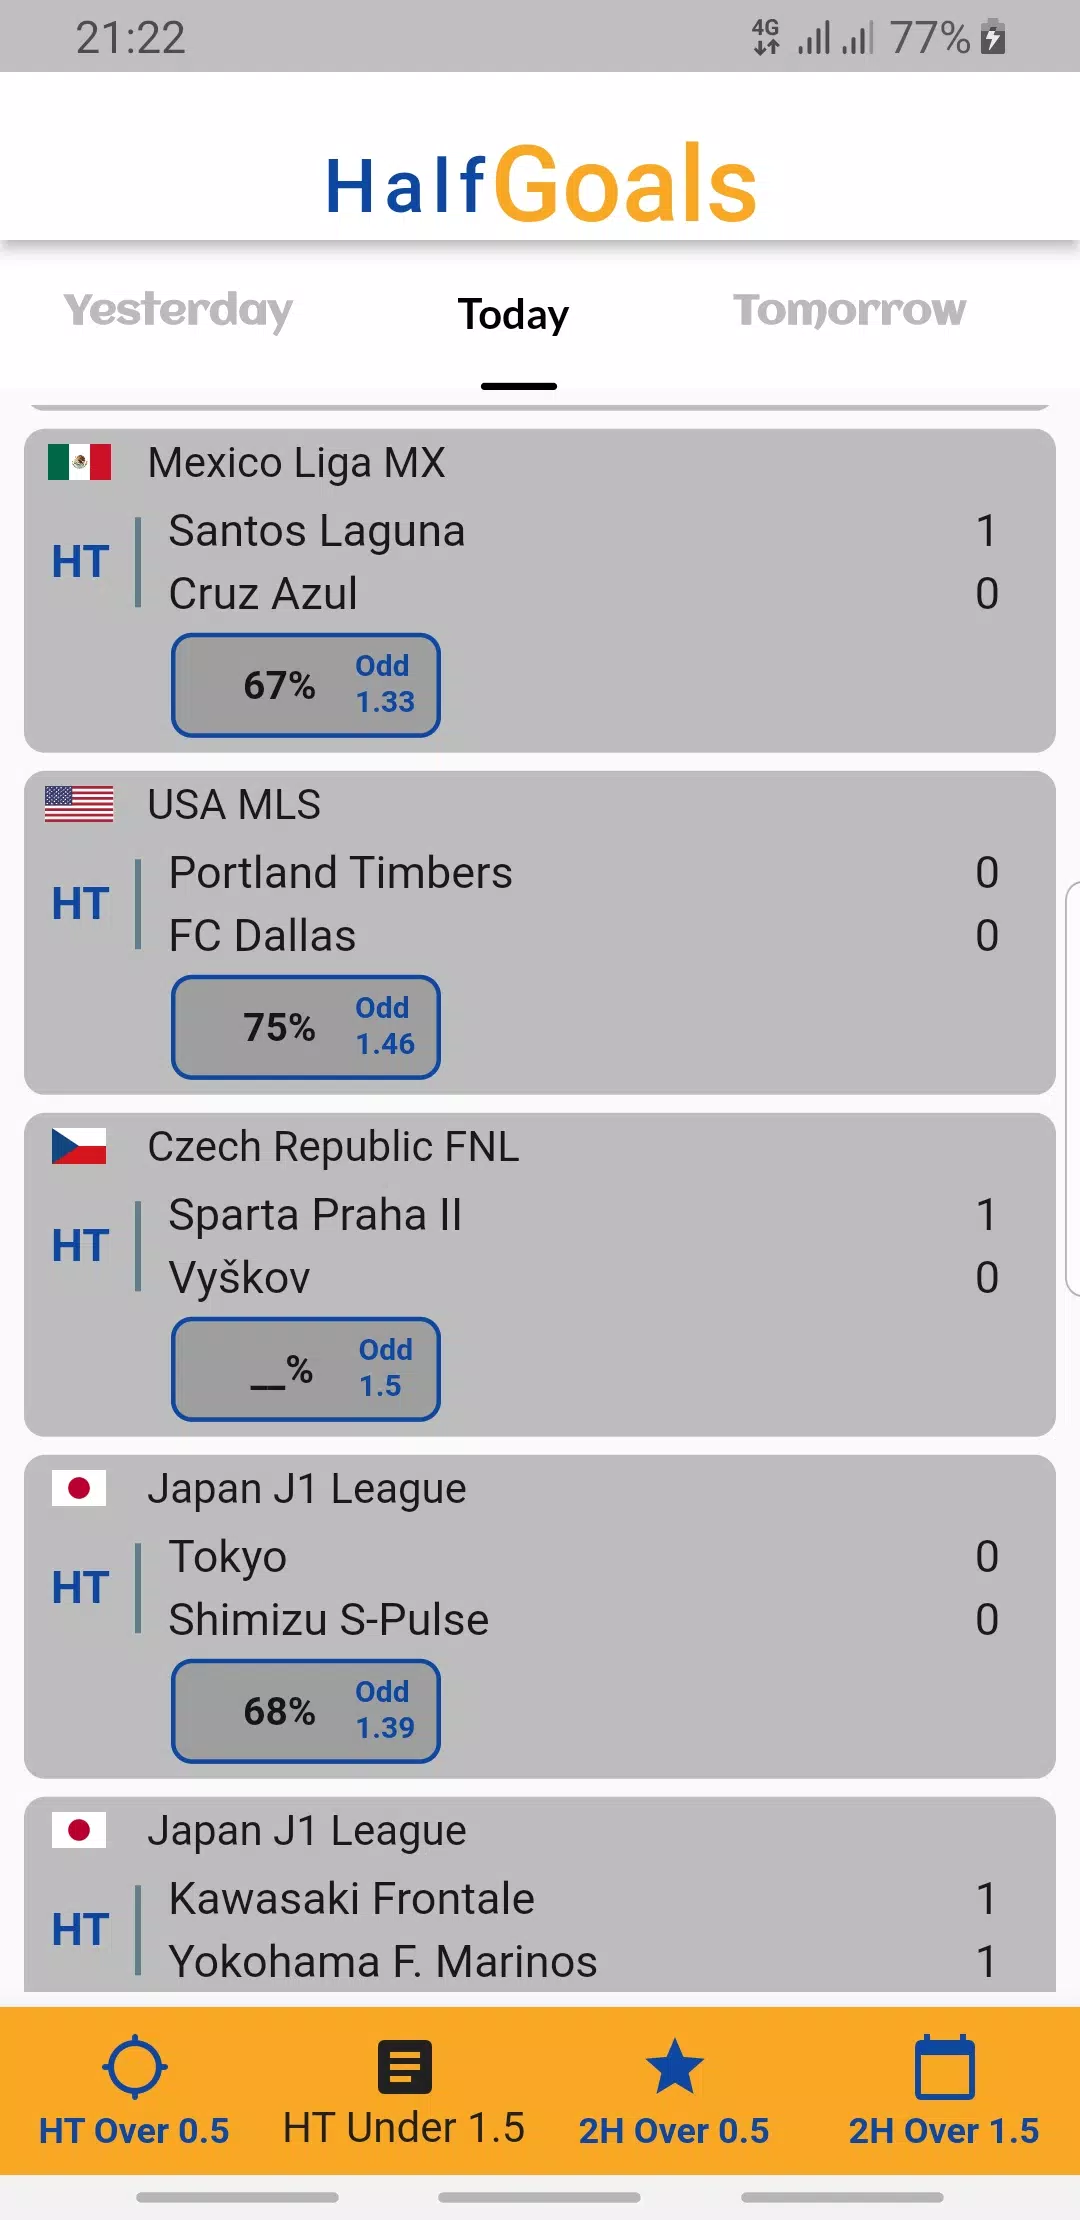Open the 2H Over 0.5 star icon

click(675, 2067)
